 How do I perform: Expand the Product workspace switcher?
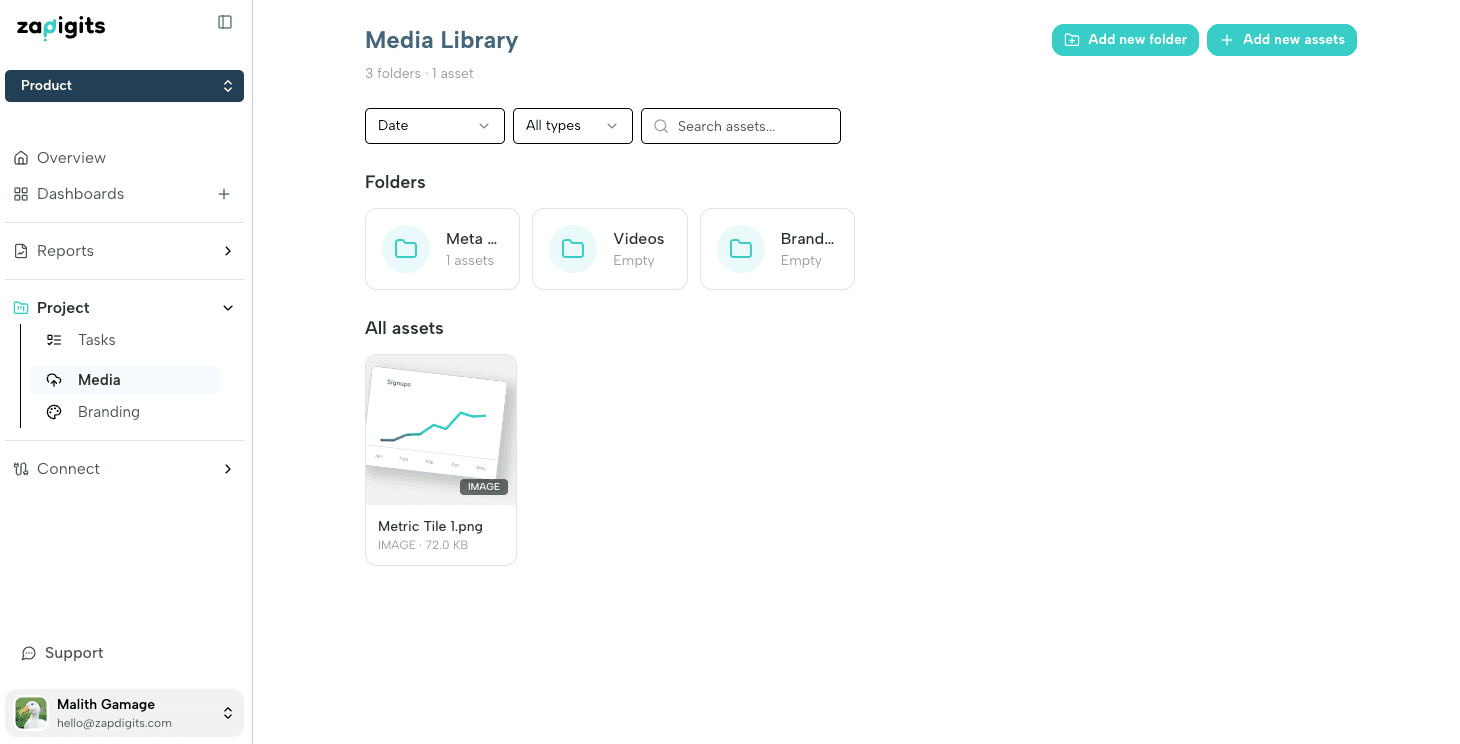pos(124,85)
